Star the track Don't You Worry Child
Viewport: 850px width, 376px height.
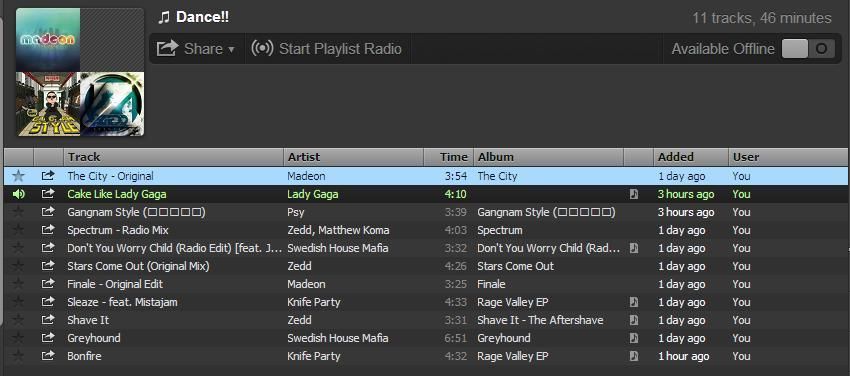tap(18, 248)
